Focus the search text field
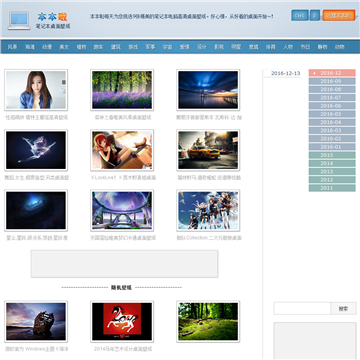The width and height of the screenshot is (360, 360). (302, 308)
